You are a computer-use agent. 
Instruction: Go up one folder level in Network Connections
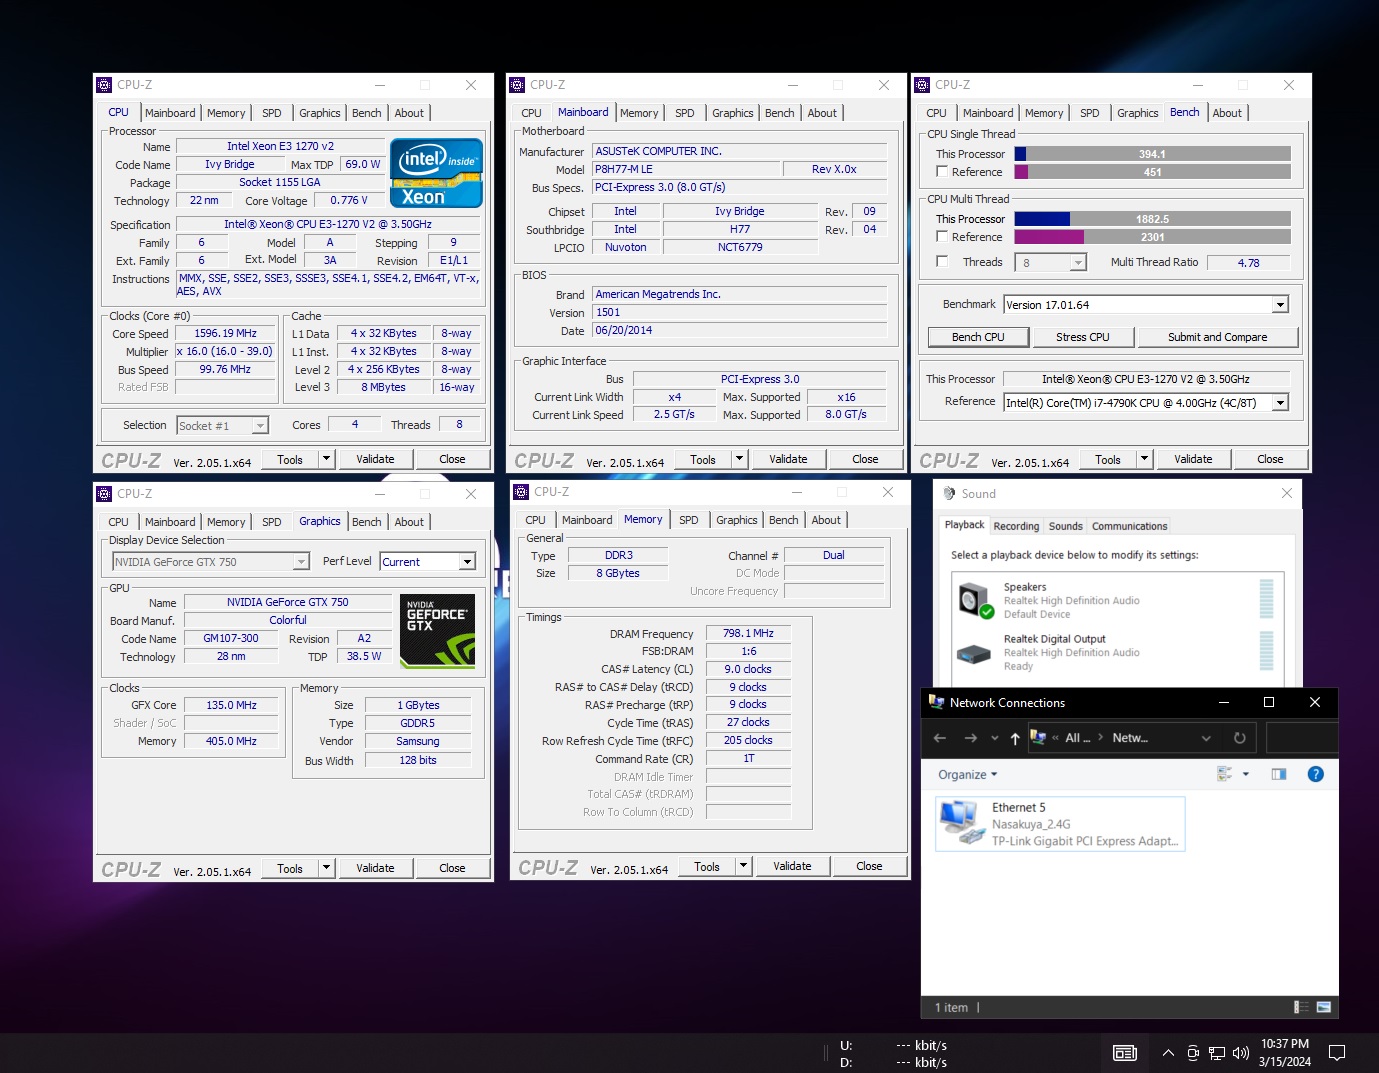[1015, 738]
